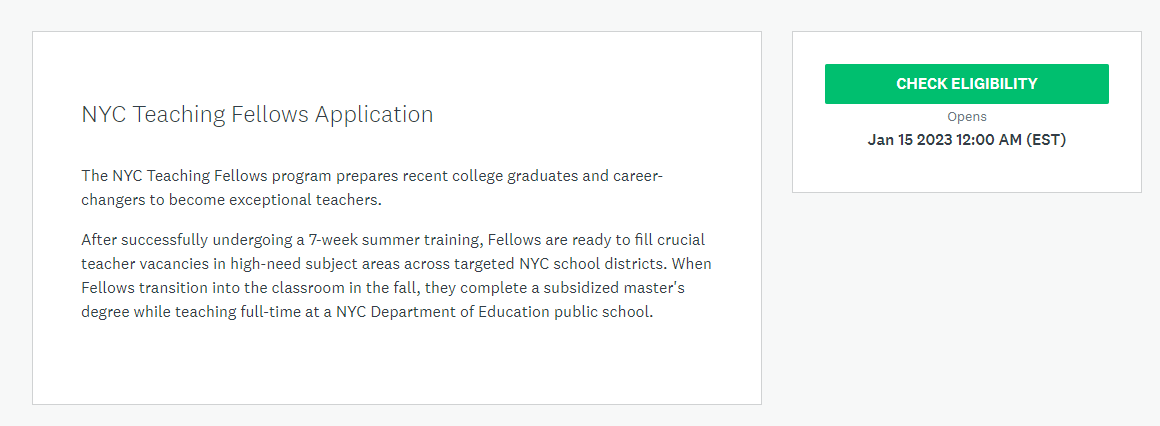Click the word 'Application' in the heading
Viewport: 1160px width, 426px height.
coord(374,114)
